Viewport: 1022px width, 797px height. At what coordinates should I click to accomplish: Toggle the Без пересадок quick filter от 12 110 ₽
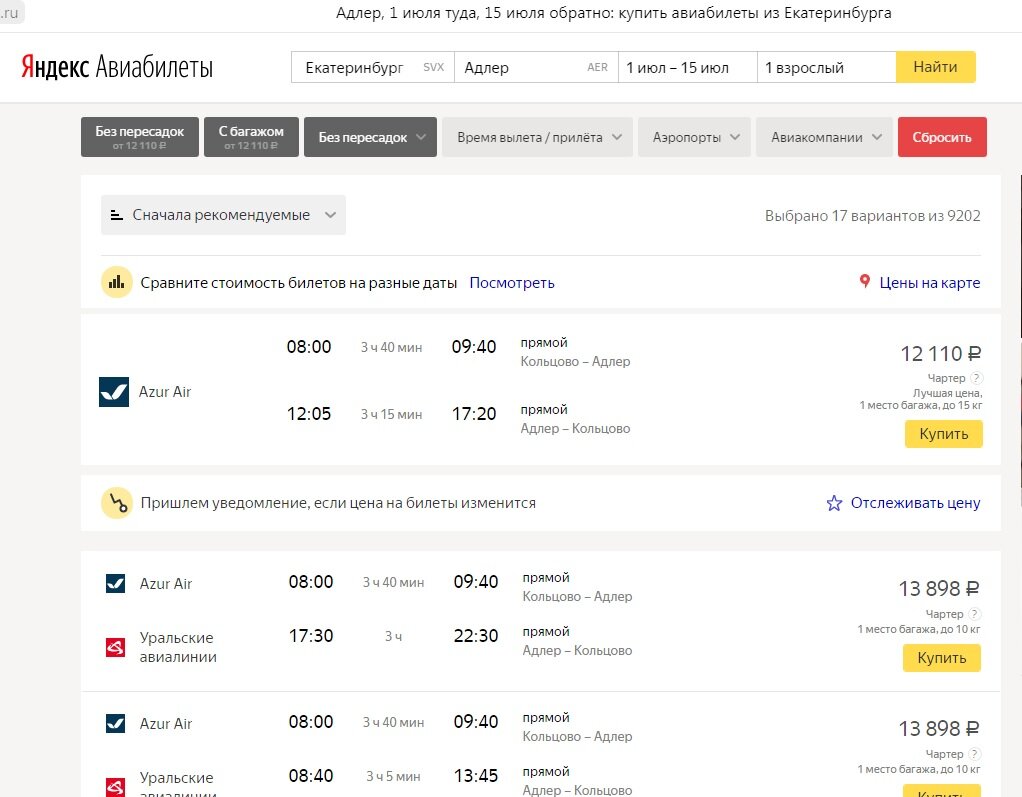139,137
